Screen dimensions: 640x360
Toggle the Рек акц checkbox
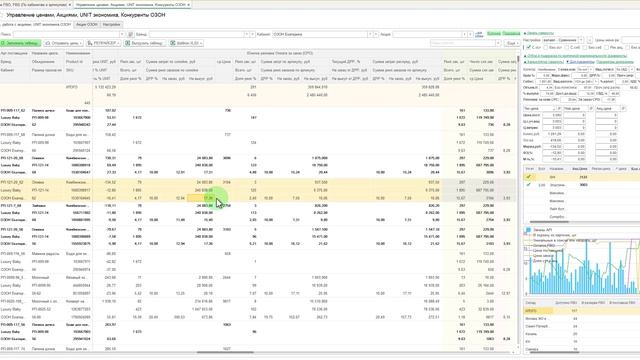[606, 48]
